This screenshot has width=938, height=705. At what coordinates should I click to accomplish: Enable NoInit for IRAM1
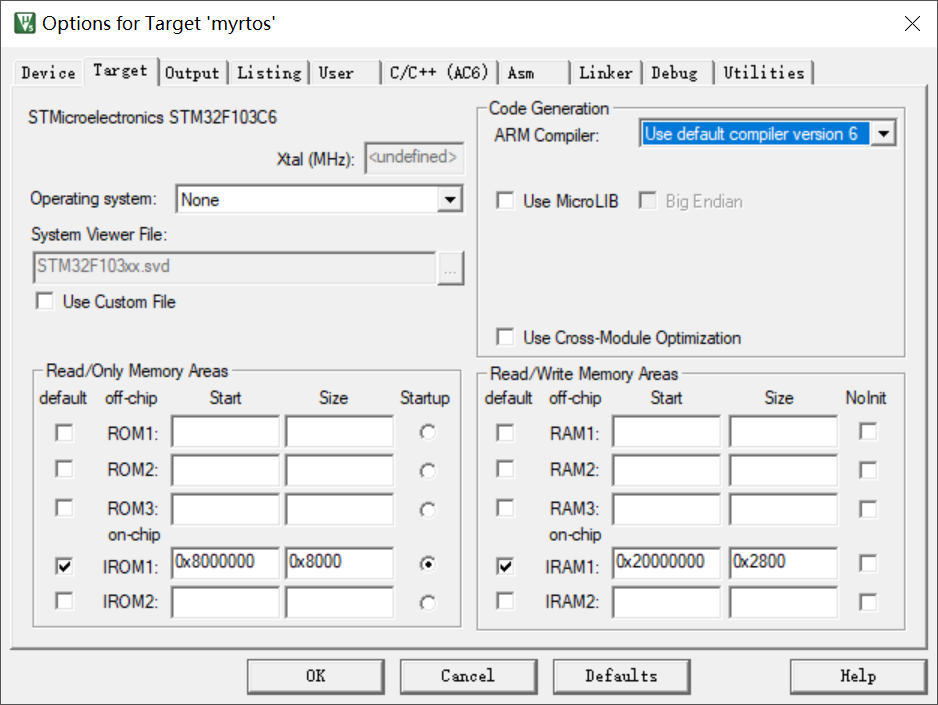click(x=868, y=563)
